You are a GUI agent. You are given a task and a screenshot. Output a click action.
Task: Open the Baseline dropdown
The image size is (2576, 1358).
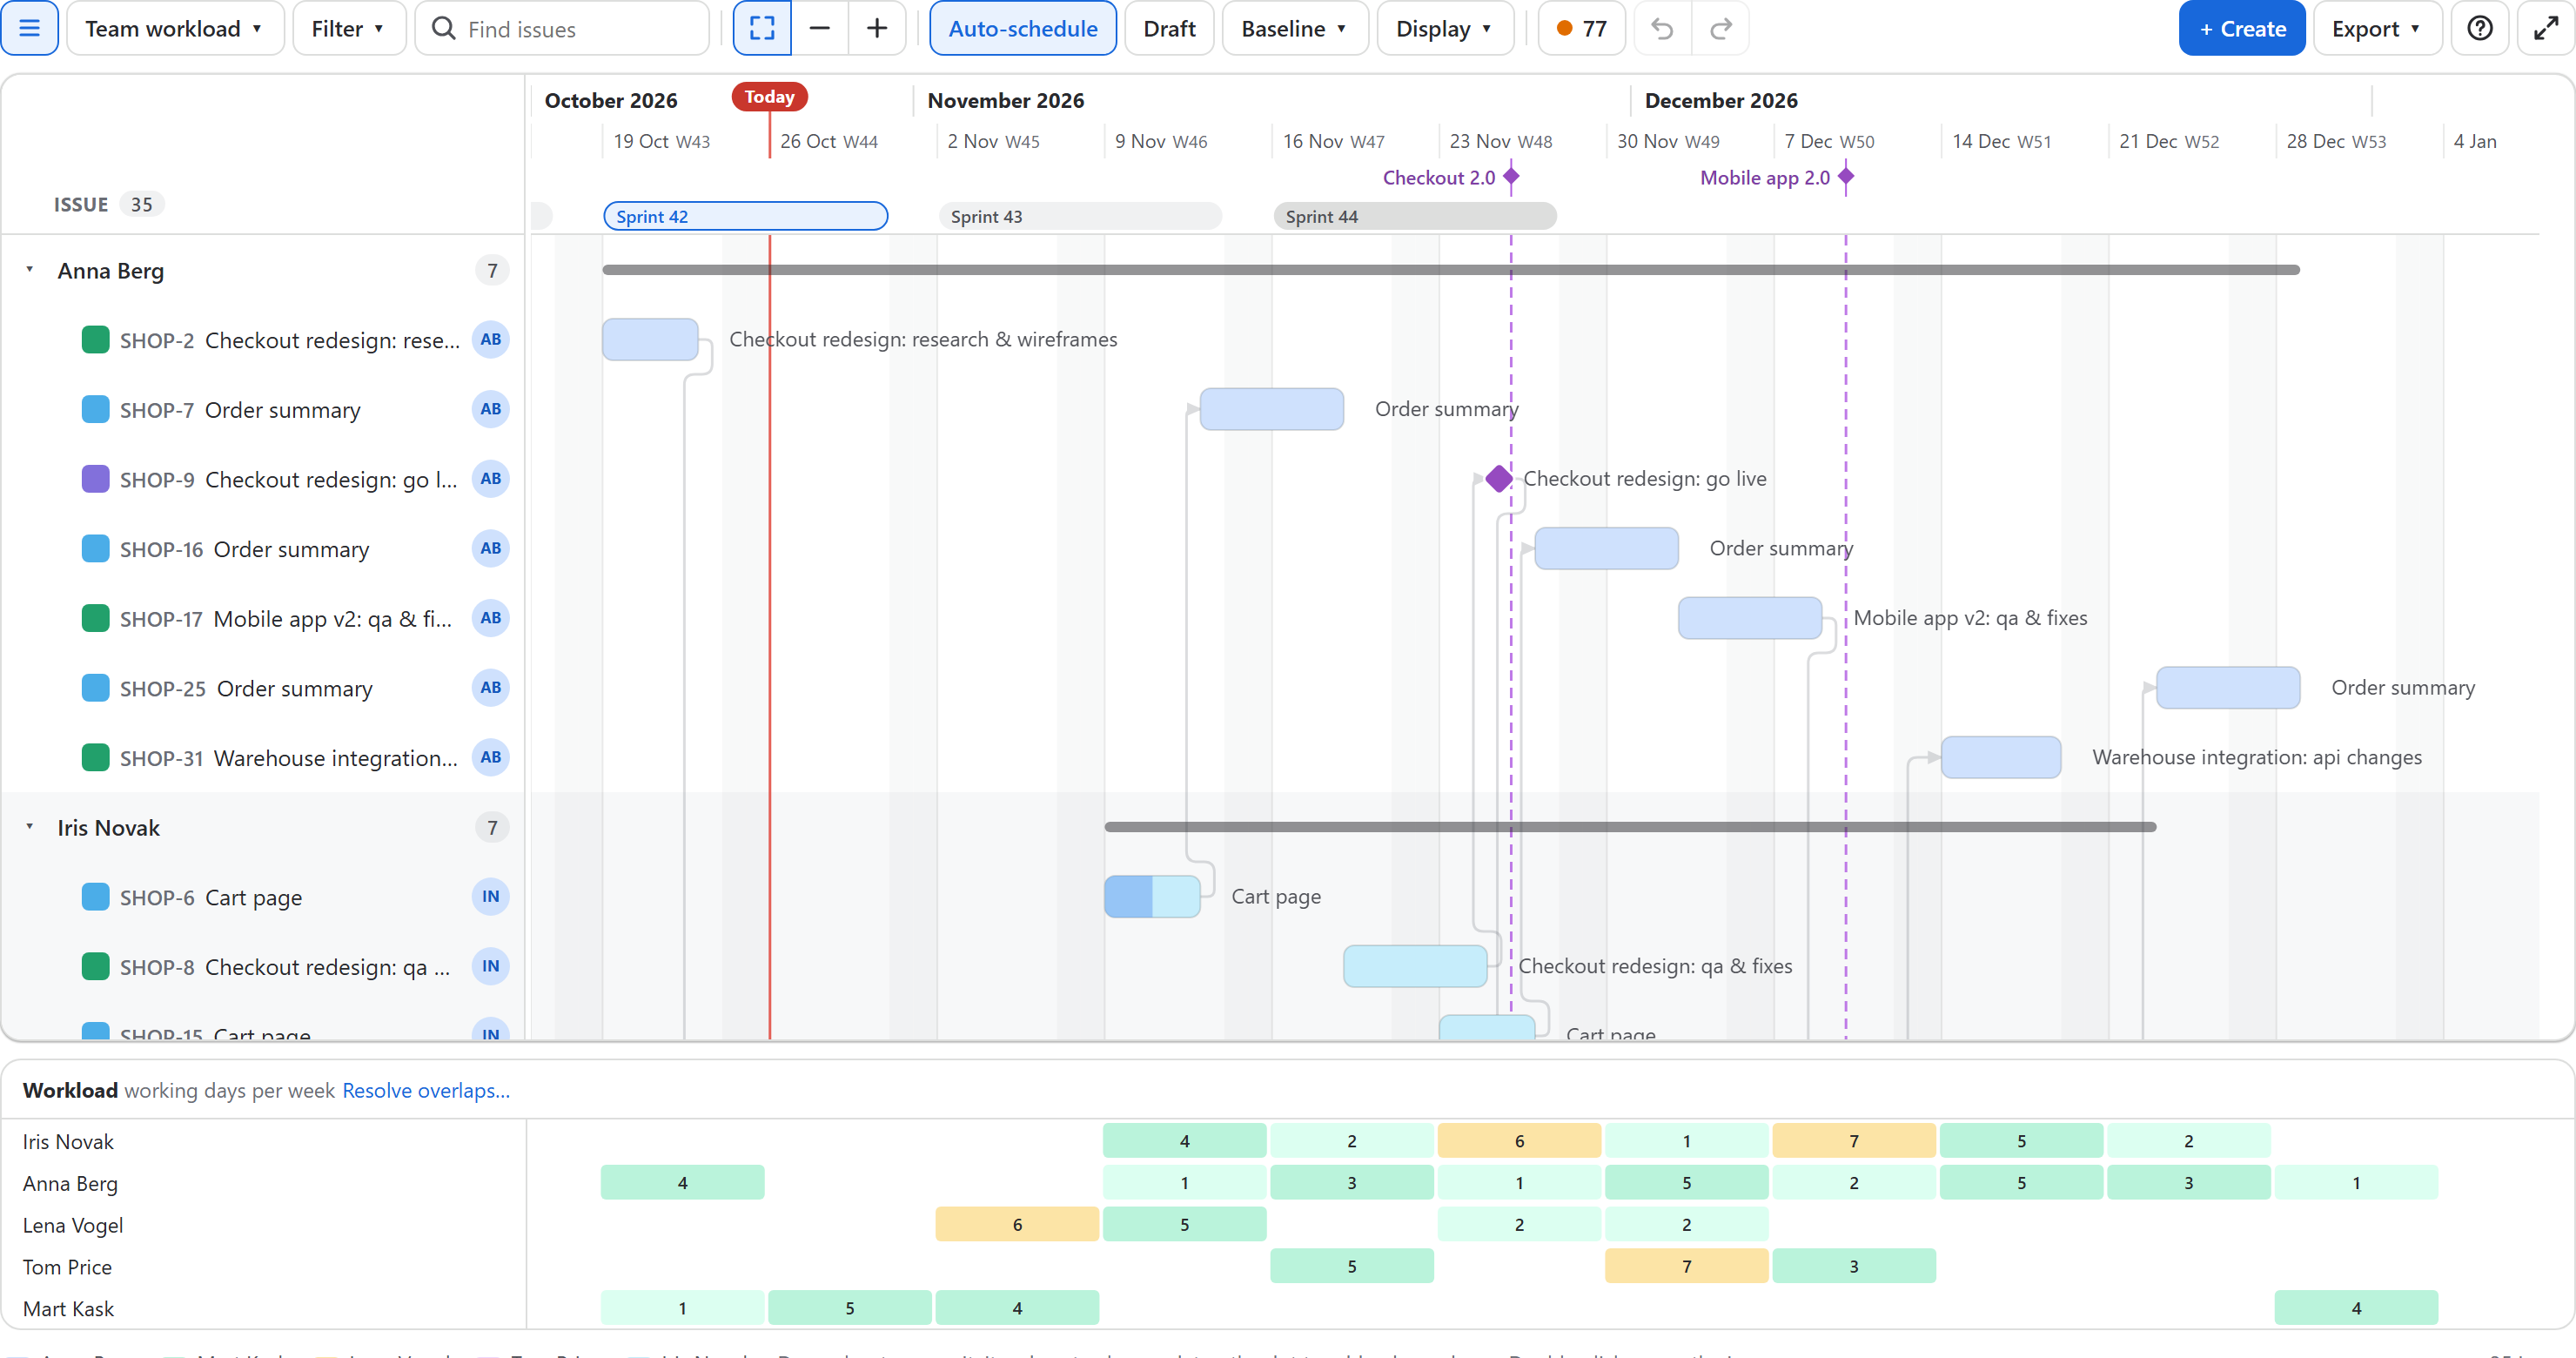tap(1294, 29)
